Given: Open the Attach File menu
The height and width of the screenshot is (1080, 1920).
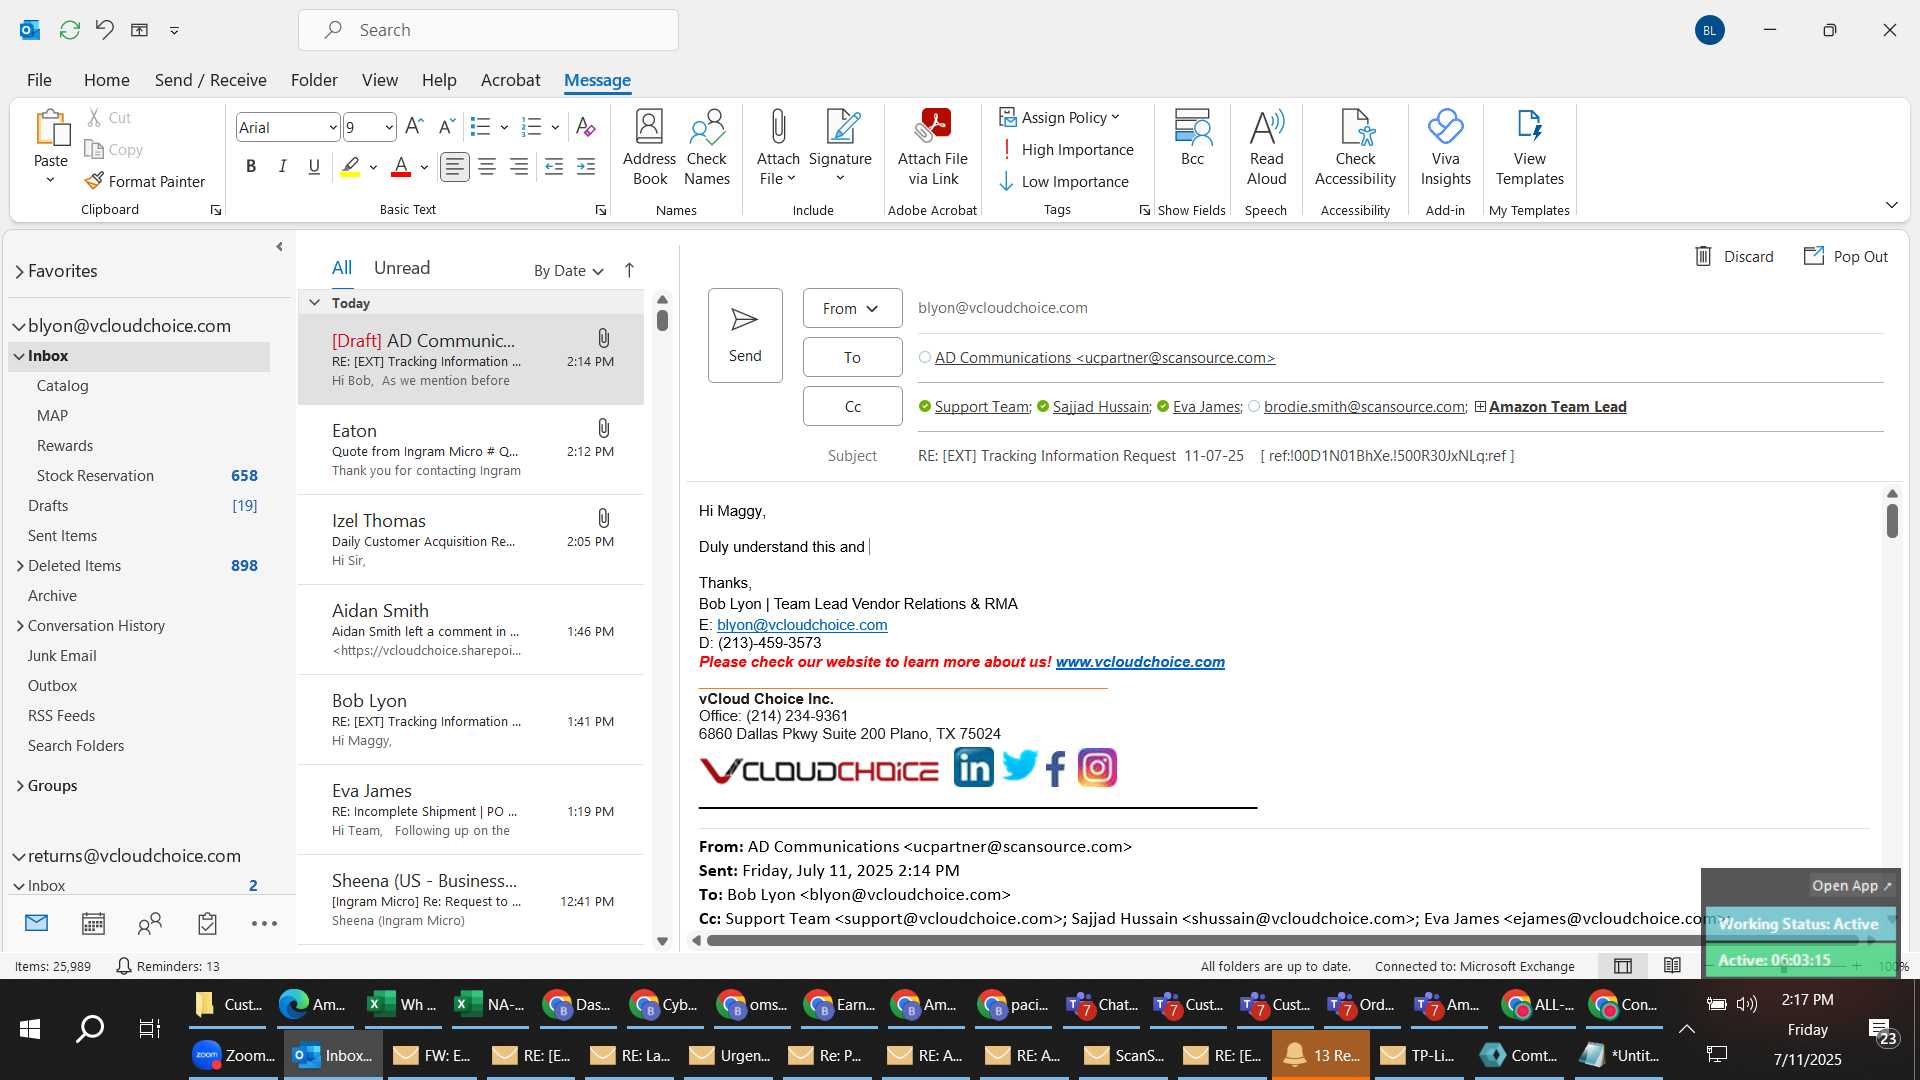Looking at the screenshot, I should 778,147.
